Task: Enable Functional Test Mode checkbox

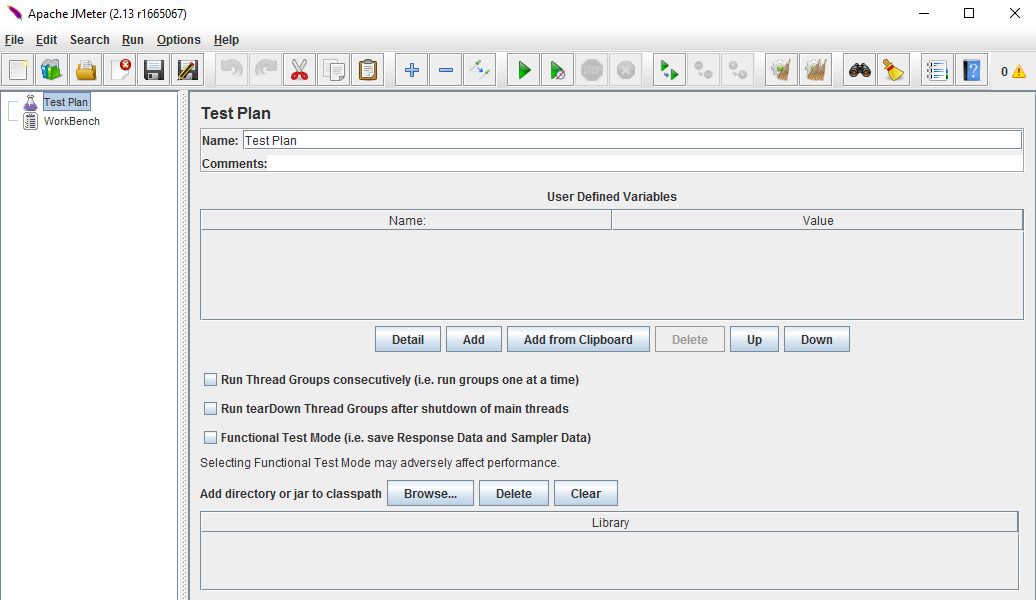Action: pos(210,437)
